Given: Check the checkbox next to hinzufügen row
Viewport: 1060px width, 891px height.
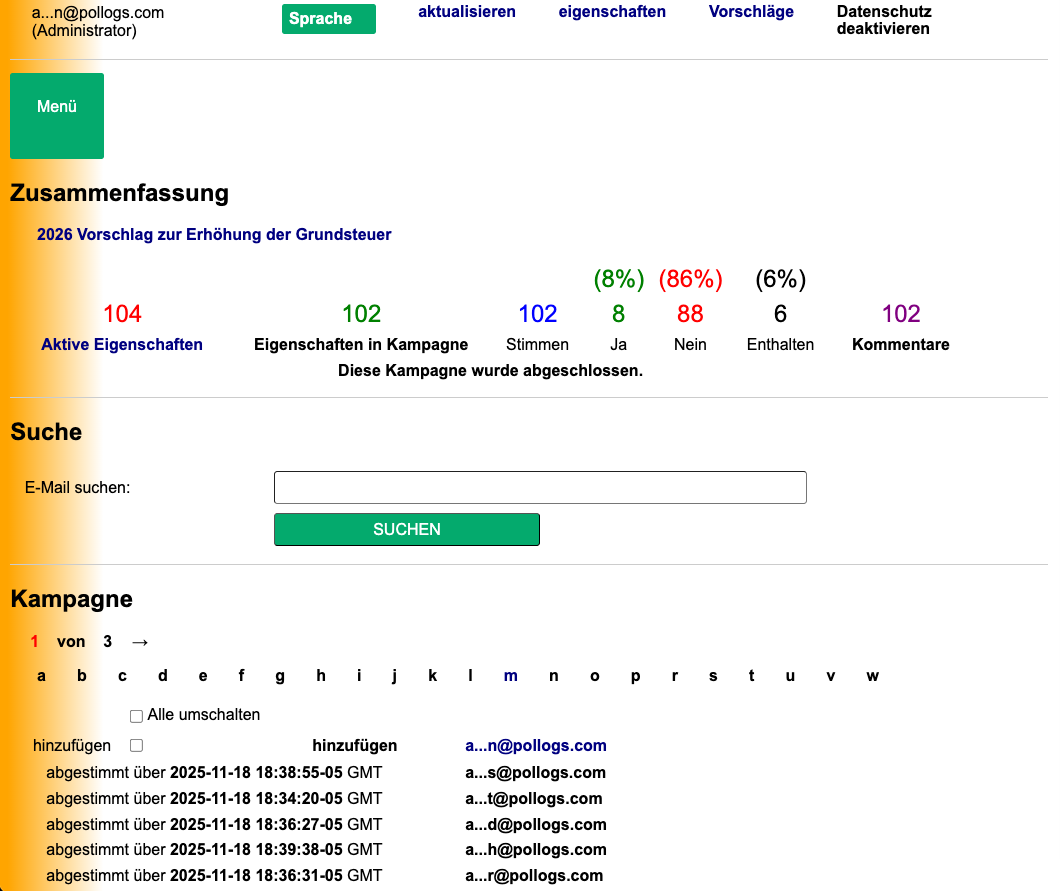Looking at the screenshot, I should point(136,745).
